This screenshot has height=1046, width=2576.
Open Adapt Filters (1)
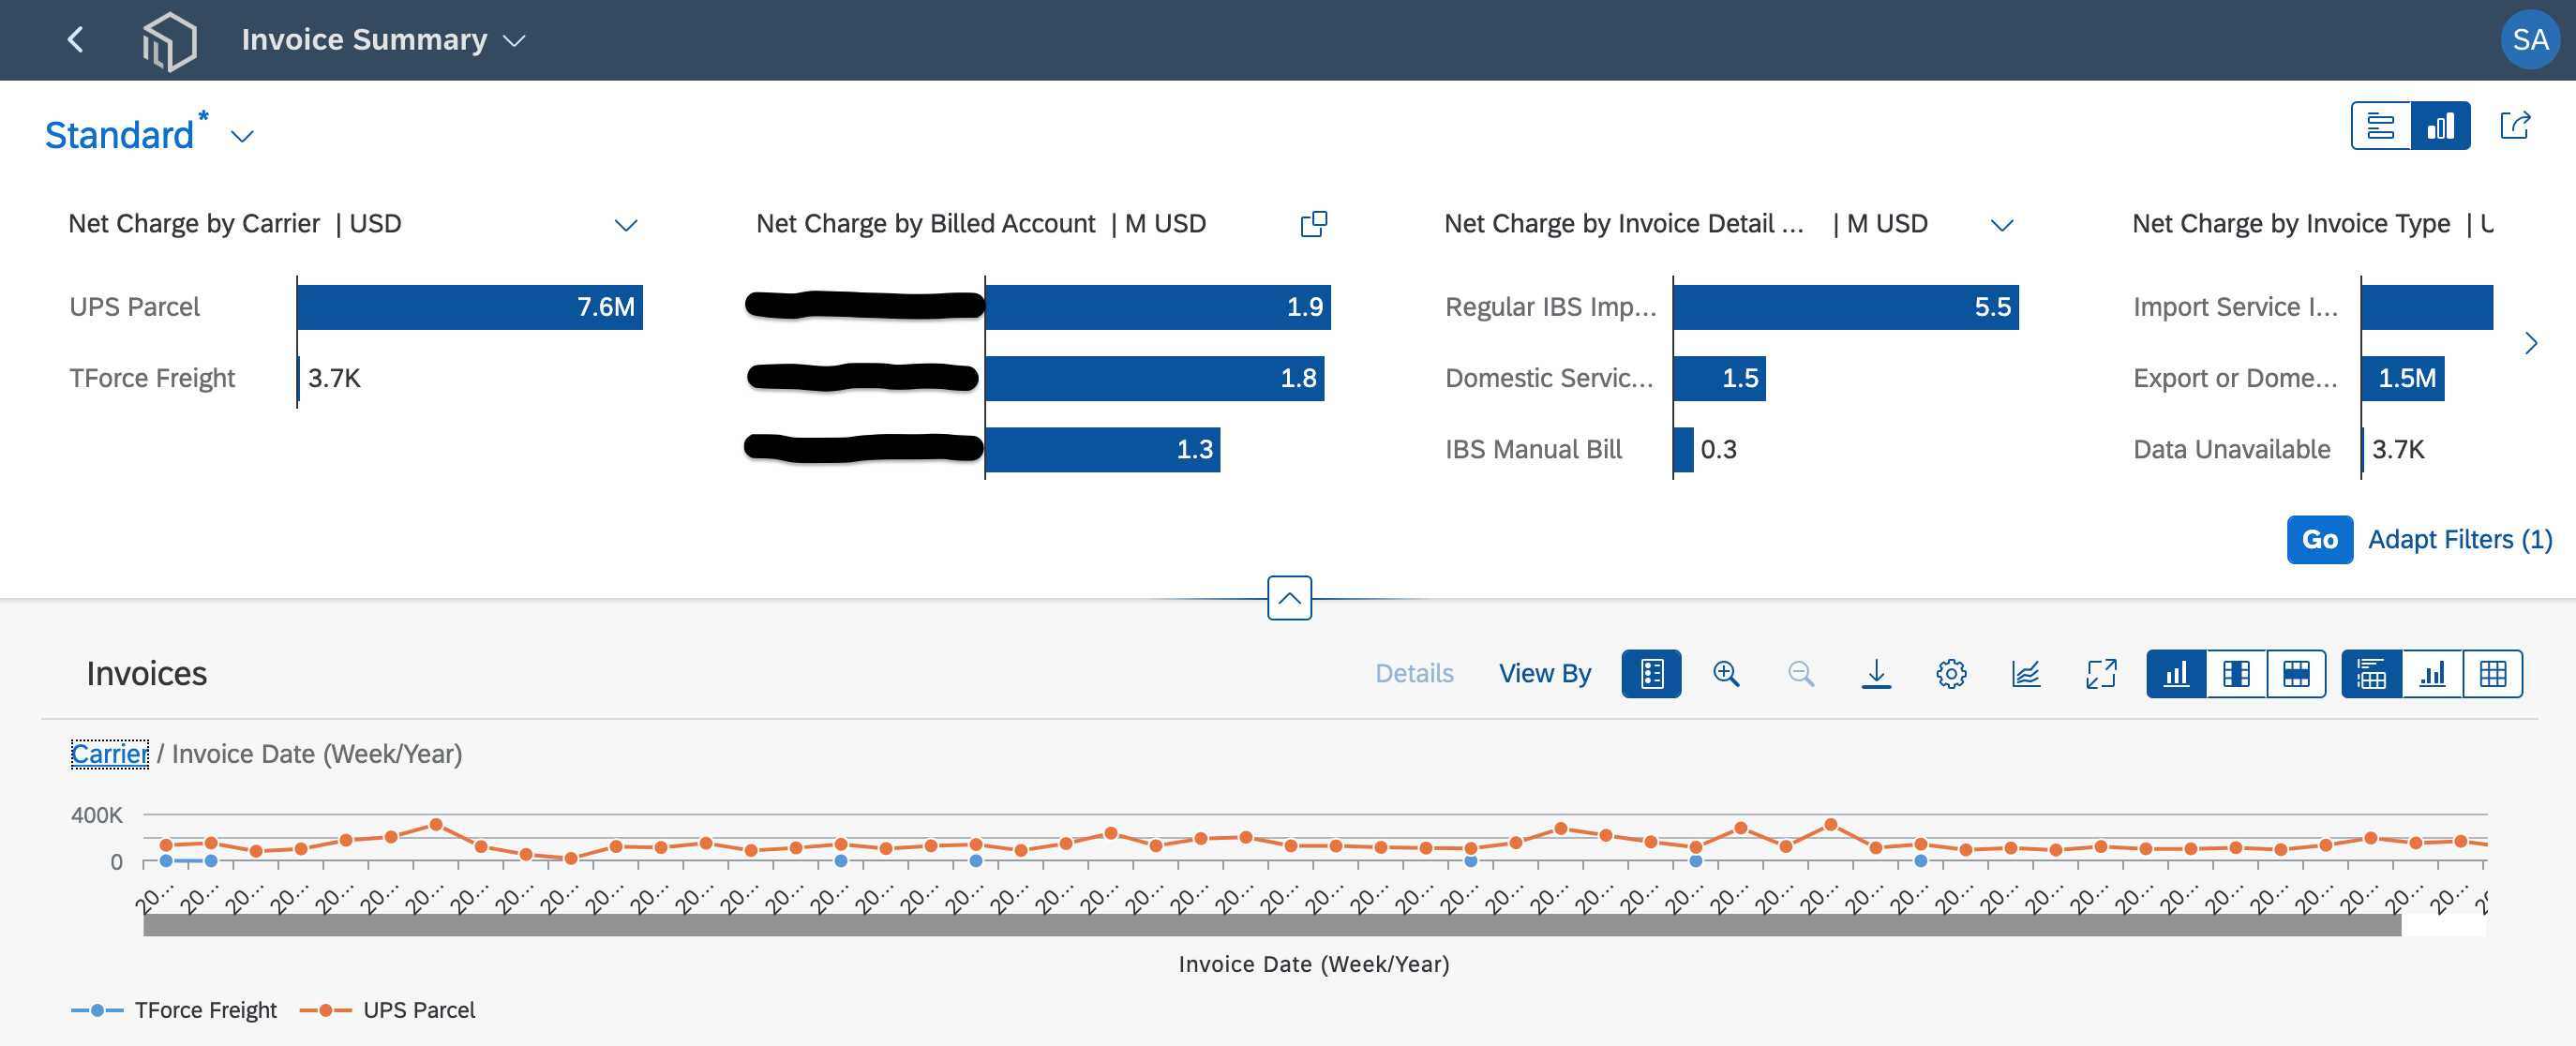point(2459,540)
